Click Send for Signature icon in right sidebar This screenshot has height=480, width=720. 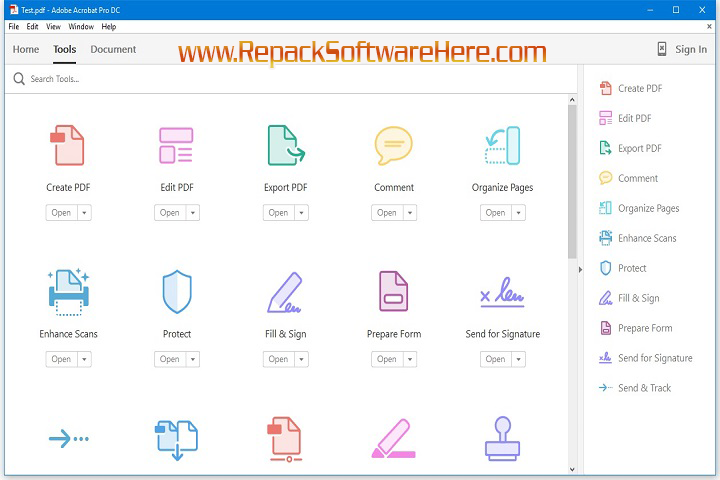[x=606, y=358]
